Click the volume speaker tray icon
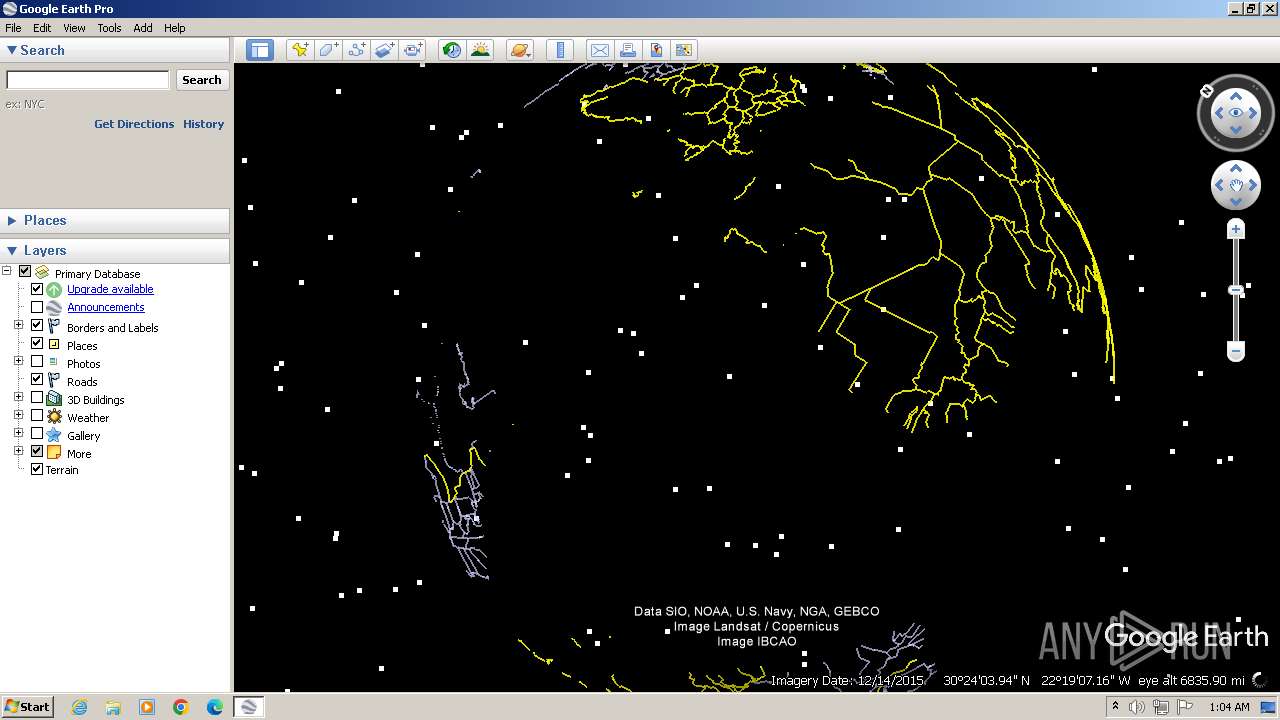Image resolution: width=1280 pixels, height=720 pixels. (x=1137, y=707)
